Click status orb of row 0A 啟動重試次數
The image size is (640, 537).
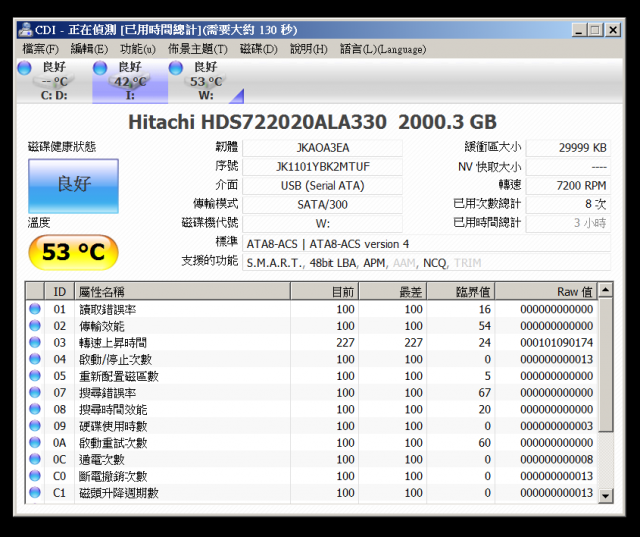(35, 442)
